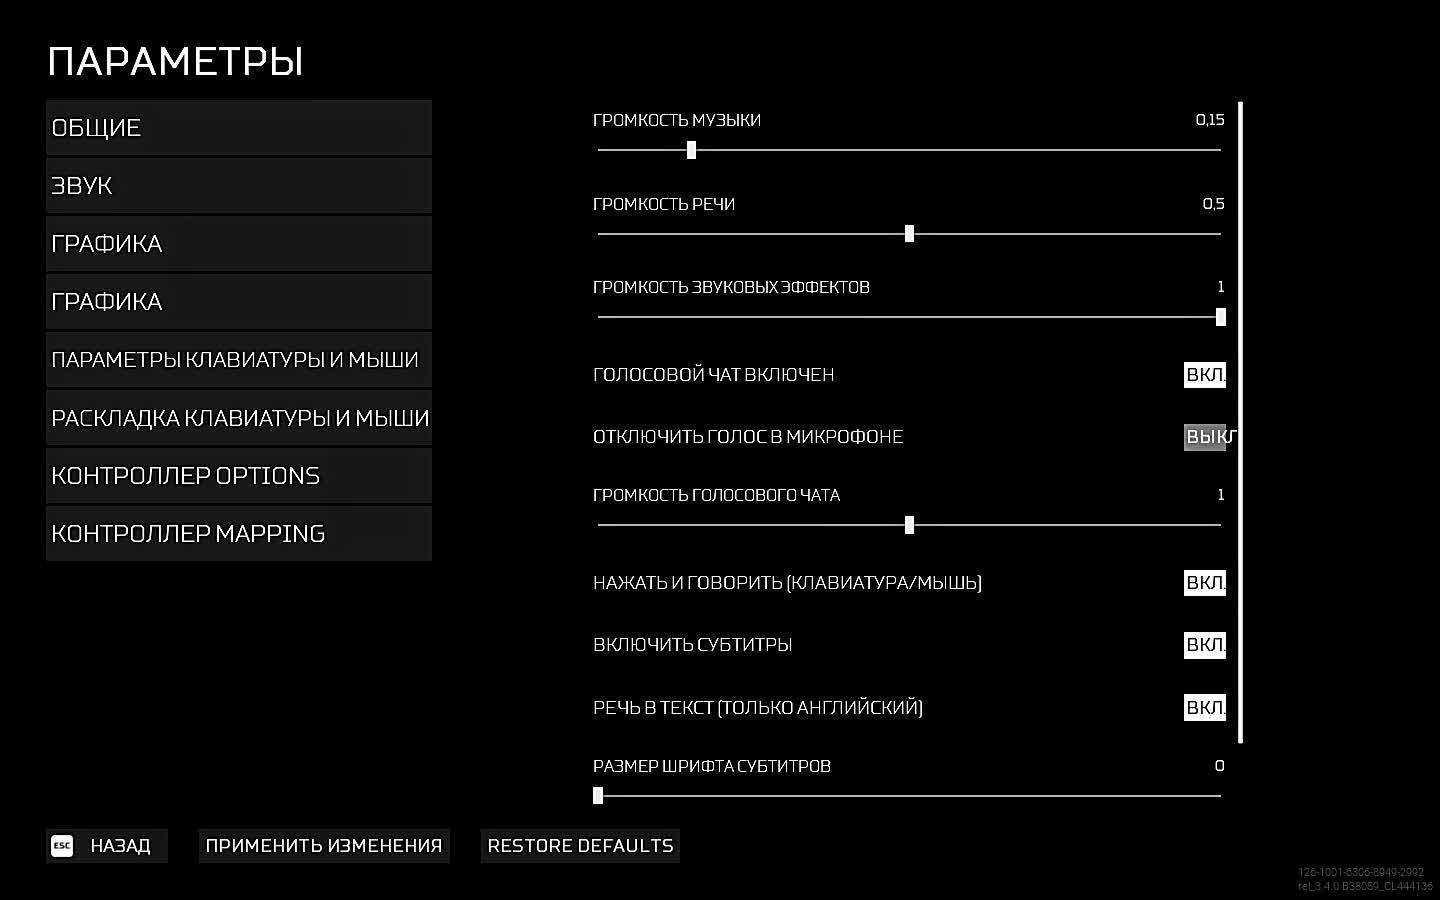This screenshot has width=1440, height=900.
Task: Open ПАРАМЕТРЫ КЛАВИАТУРЫ И МЫШИ section
Action: (x=238, y=360)
